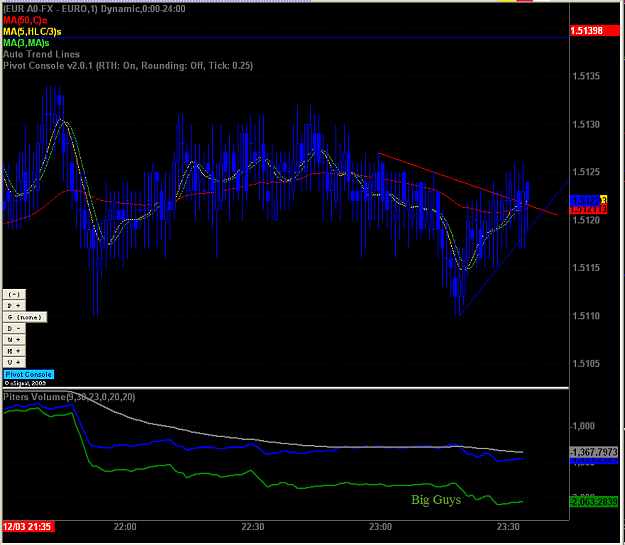
Task: Click the 1.5135 price axis label
Action: [x=586, y=76]
